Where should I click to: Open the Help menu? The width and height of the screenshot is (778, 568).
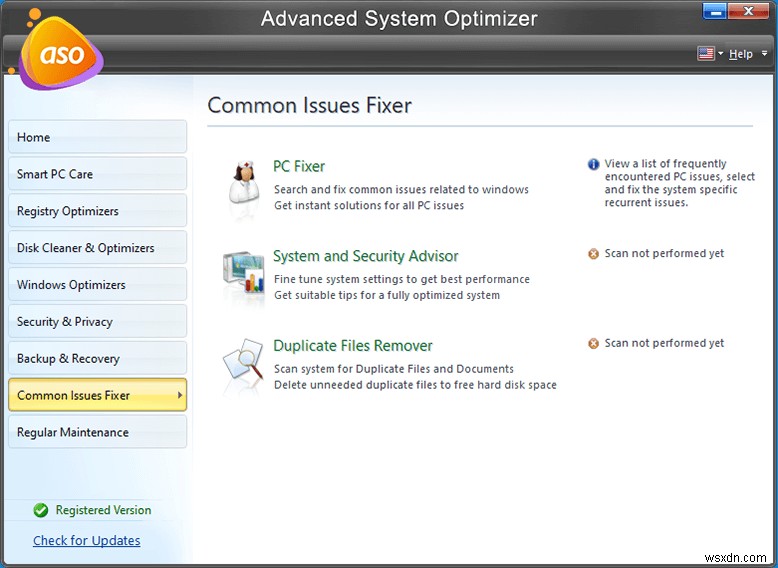pyautogui.click(x=740, y=54)
